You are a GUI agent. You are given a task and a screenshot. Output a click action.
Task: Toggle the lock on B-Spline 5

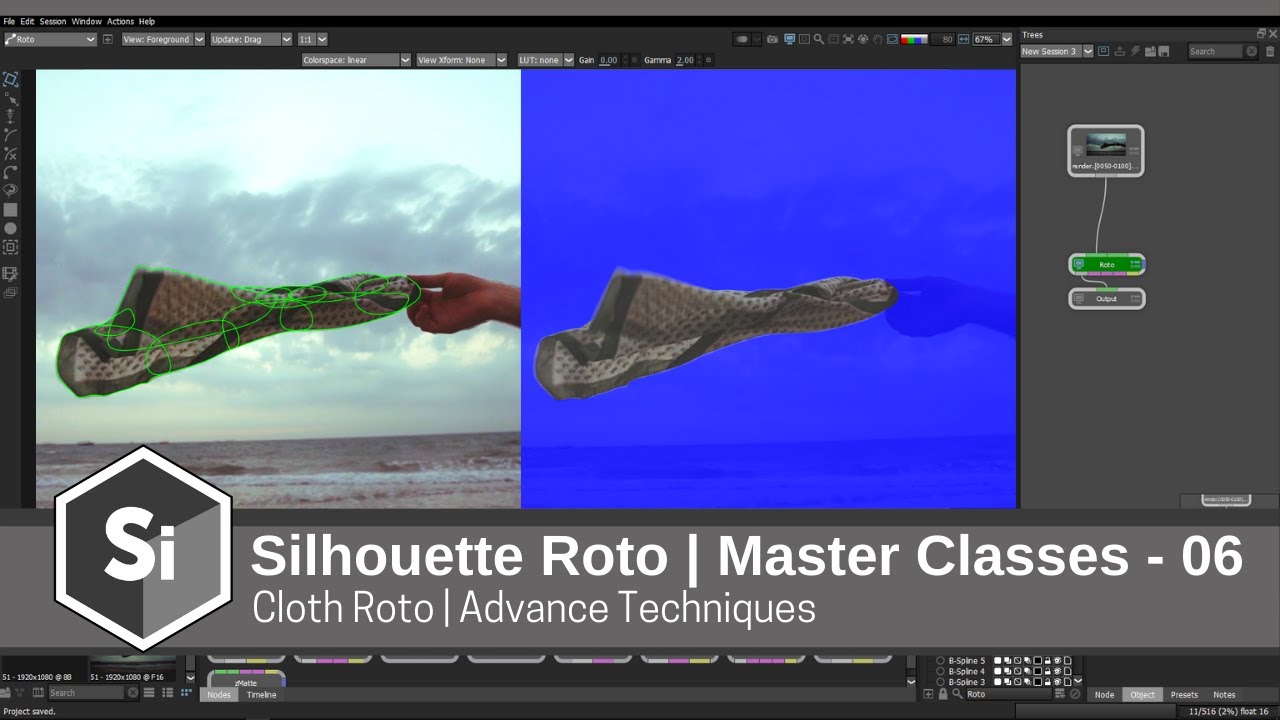(x=1048, y=661)
